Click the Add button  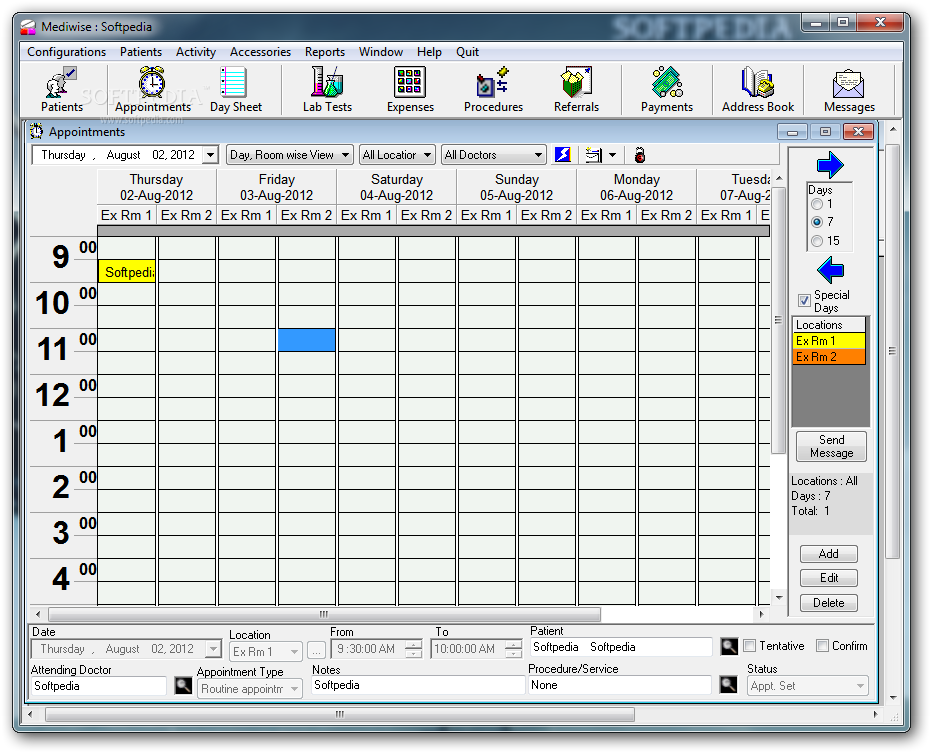[828, 553]
